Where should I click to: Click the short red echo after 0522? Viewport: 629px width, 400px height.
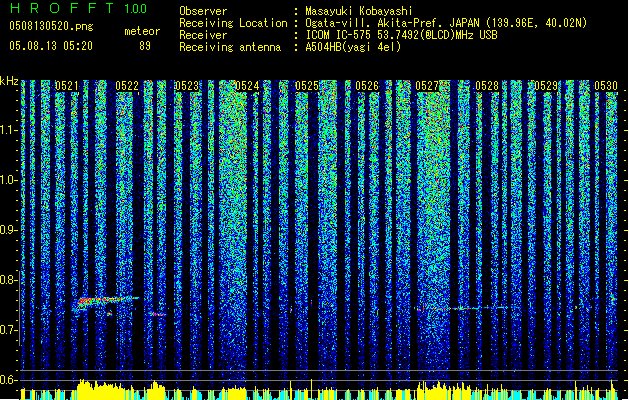156,314
